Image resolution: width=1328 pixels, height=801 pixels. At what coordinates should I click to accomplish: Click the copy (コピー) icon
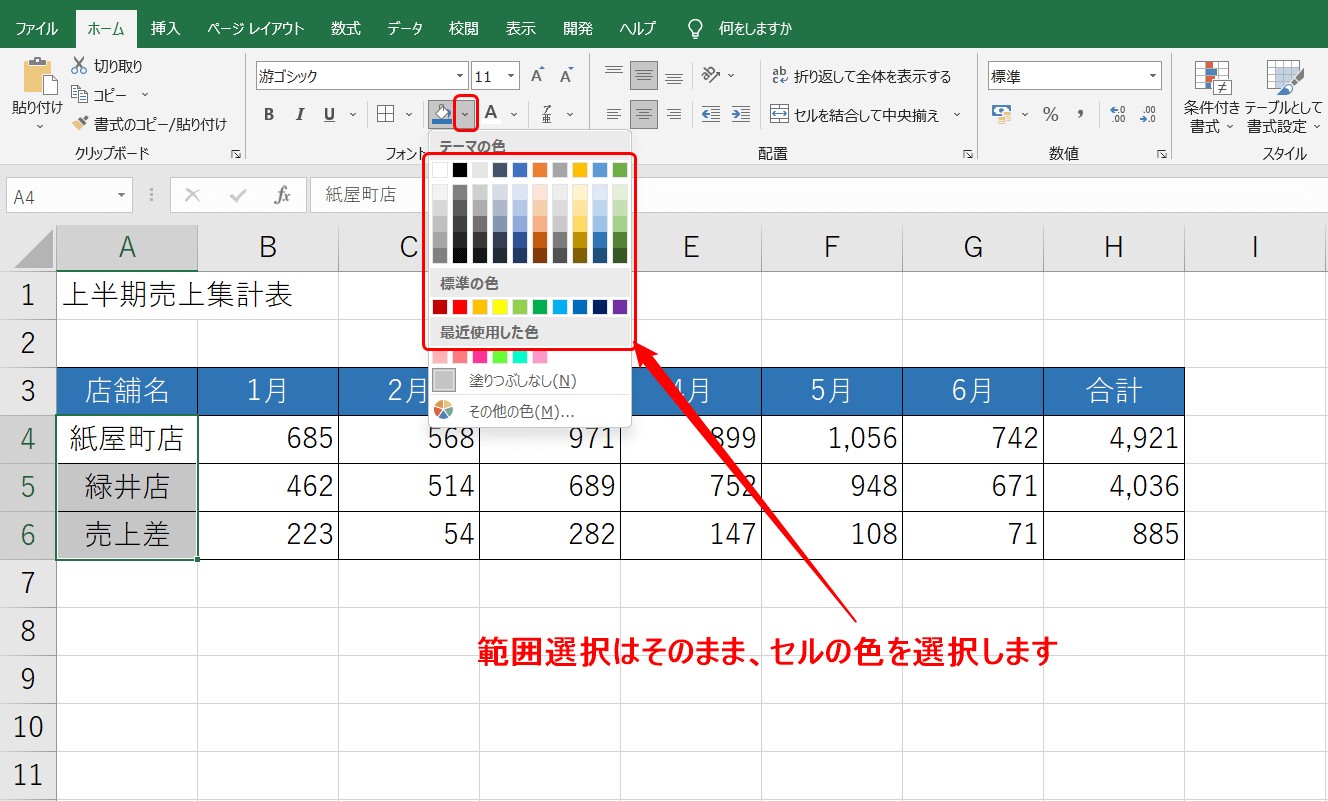pyautogui.click(x=80, y=95)
